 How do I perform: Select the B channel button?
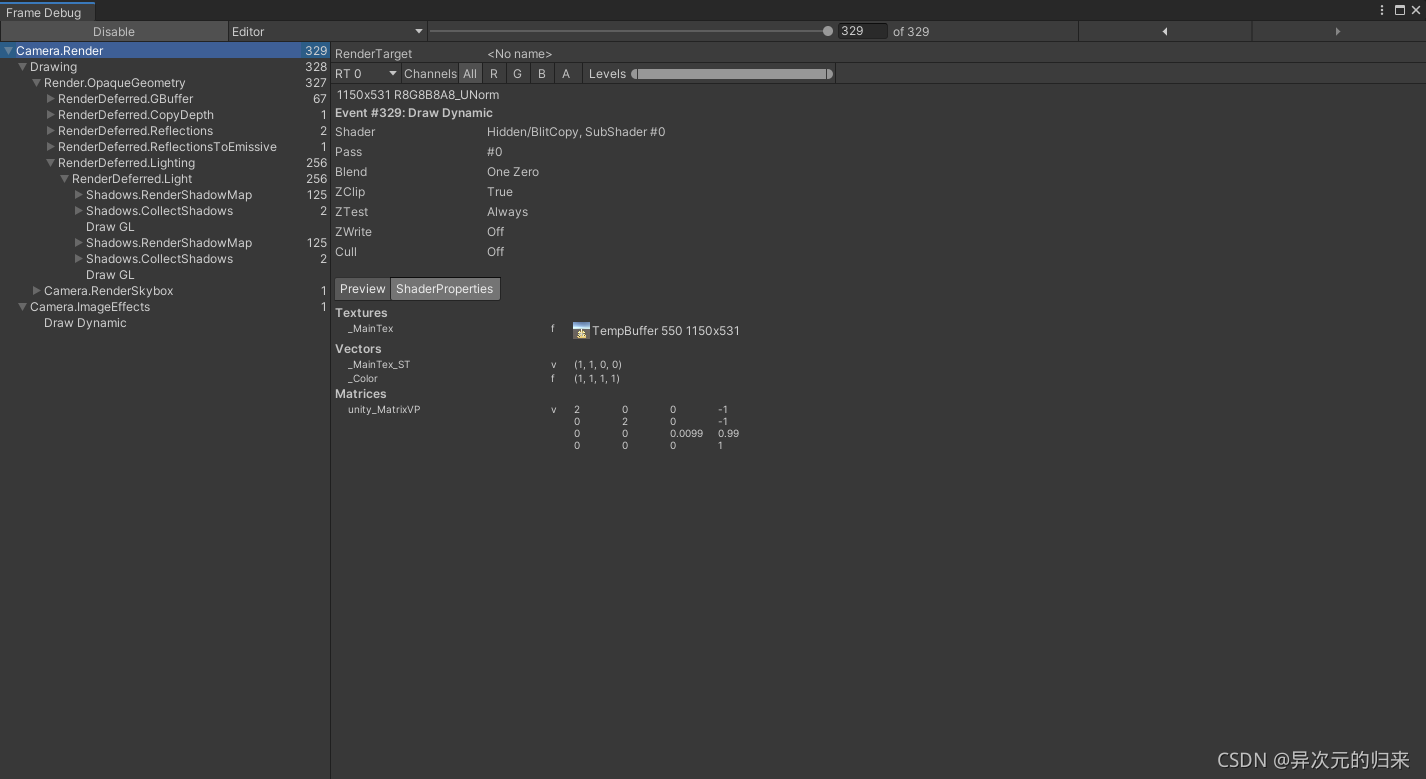click(x=541, y=73)
